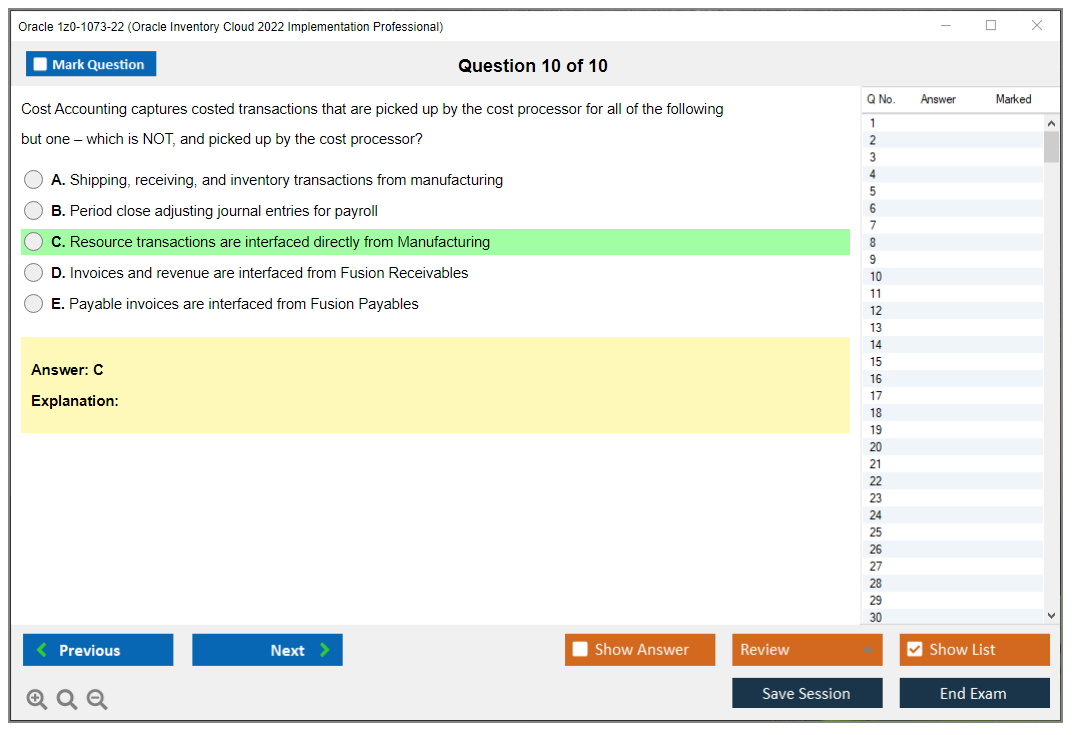Select the highlighted option C radio button
The width and height of the screenshot is (1075, 735).
pyautogui.click(x=33, y=241)
